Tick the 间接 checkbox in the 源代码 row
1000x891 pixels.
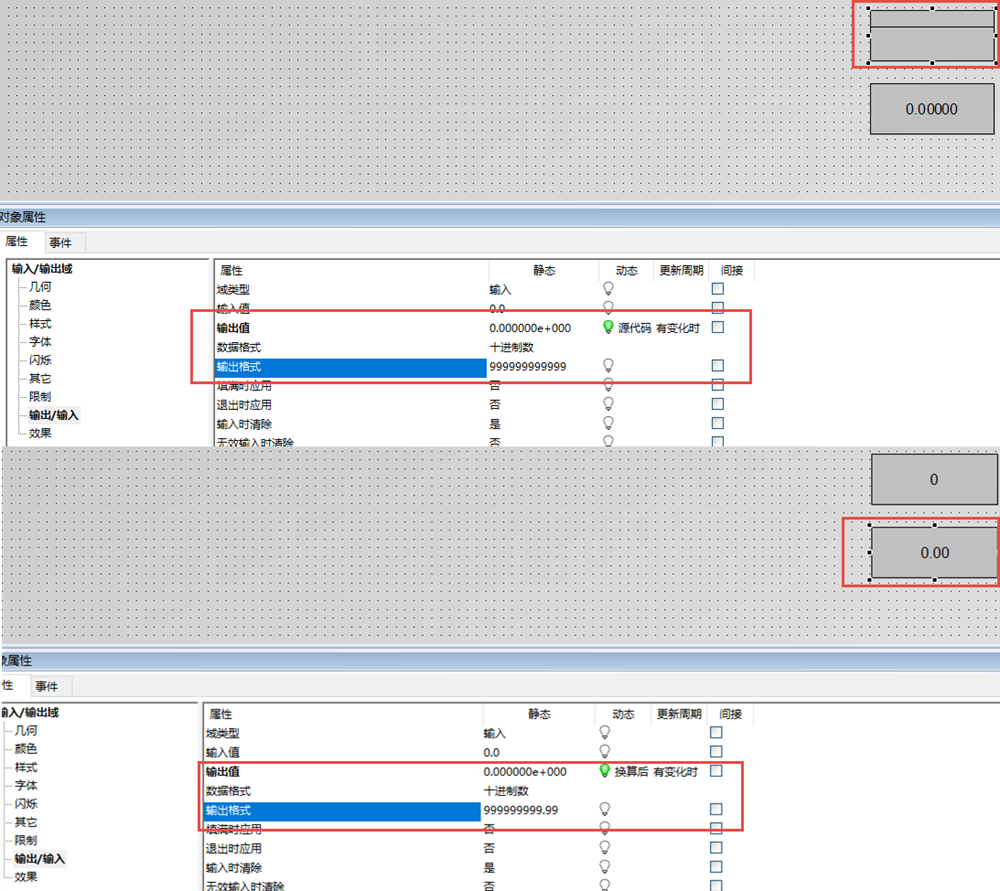[717, 327]
